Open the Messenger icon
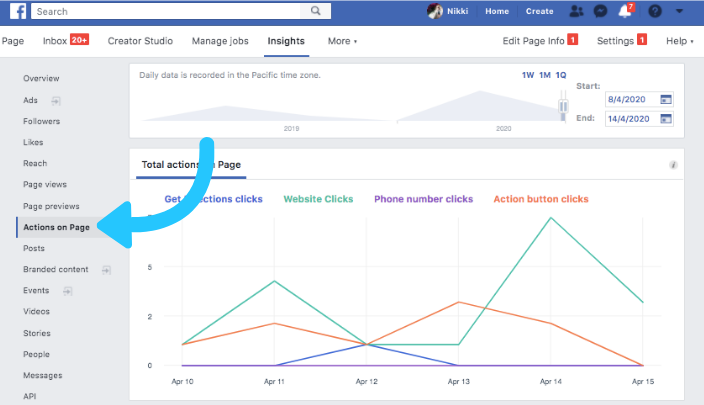 tap(600, 11)
